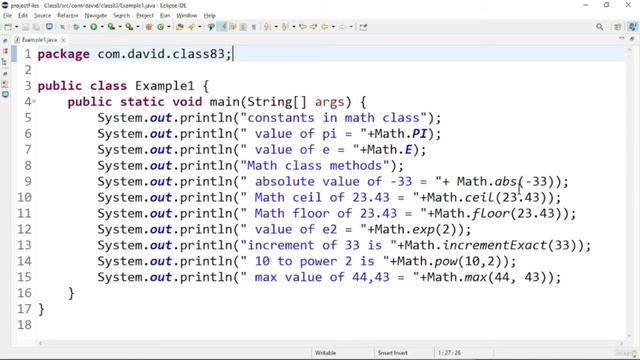Toggle Mark Occurrences
The image size is (640, 360).
click(222, 27)
